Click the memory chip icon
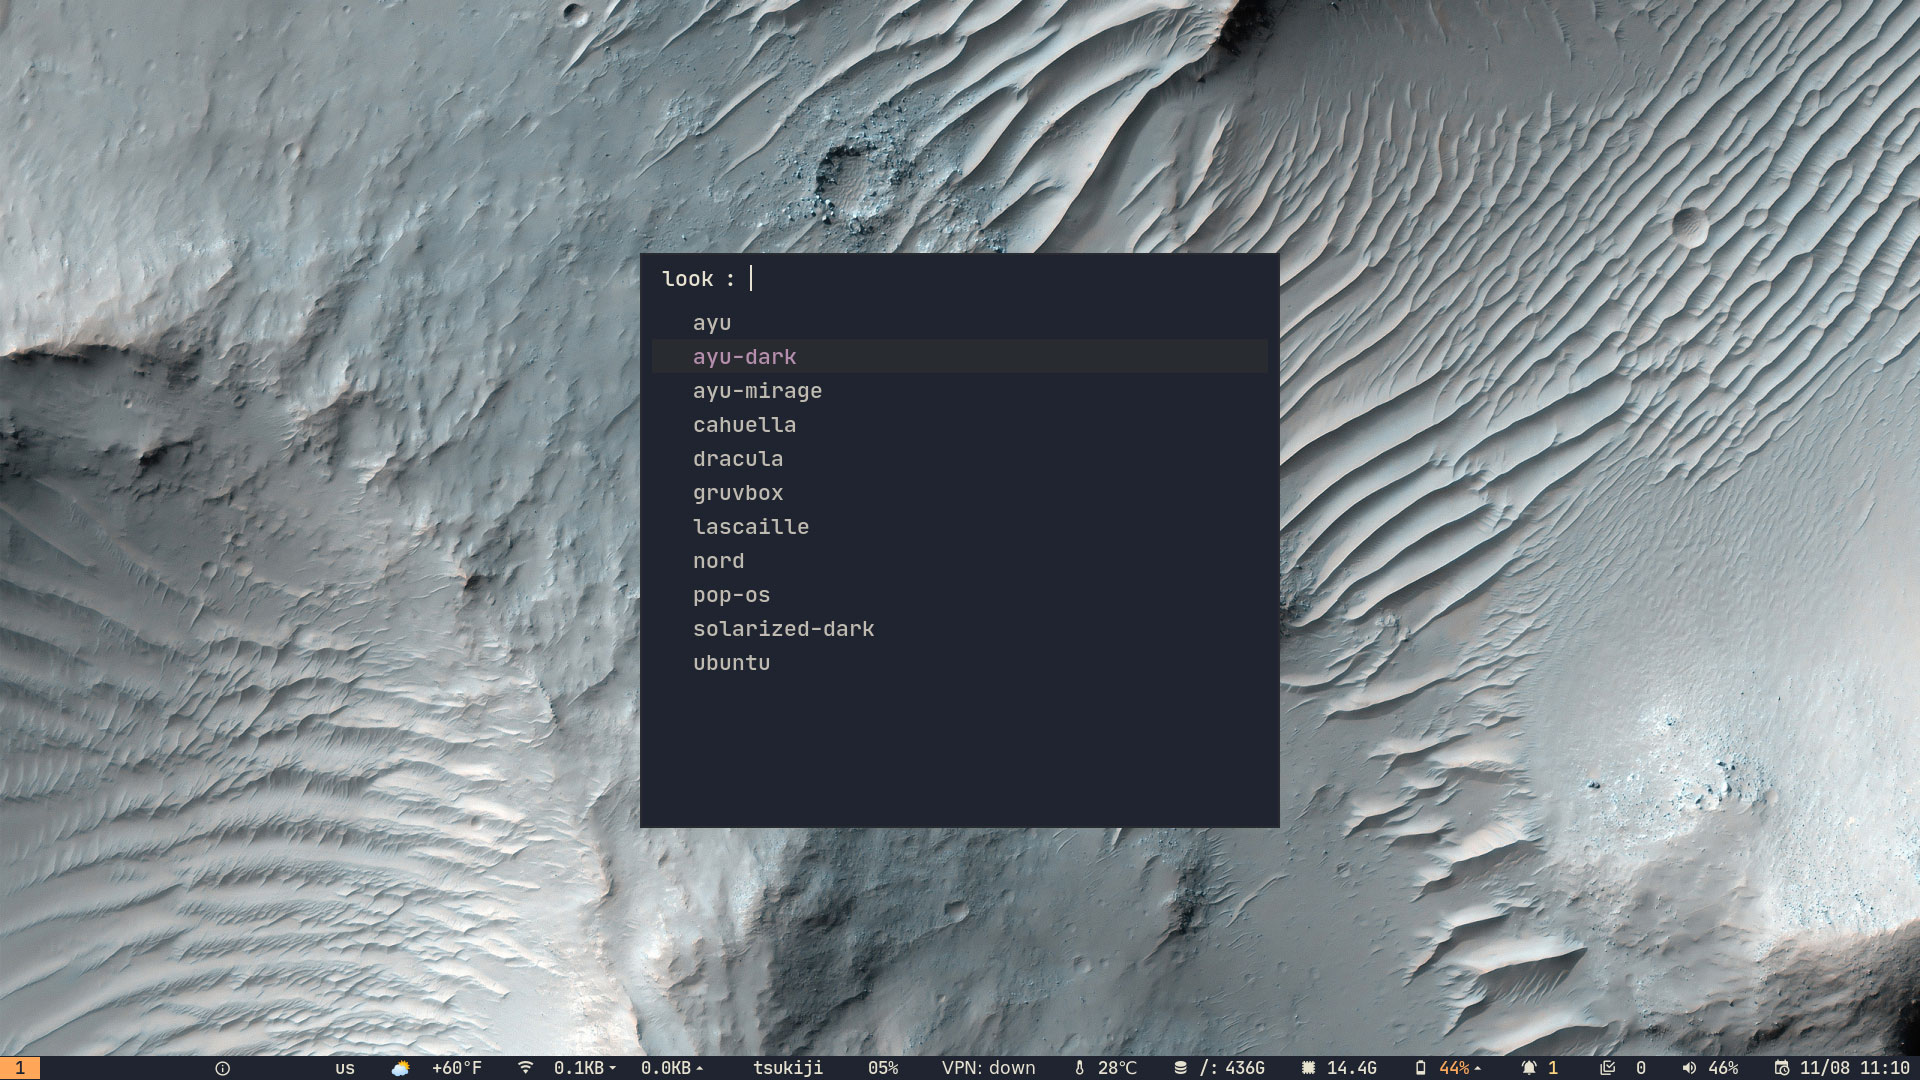 1308,1068
